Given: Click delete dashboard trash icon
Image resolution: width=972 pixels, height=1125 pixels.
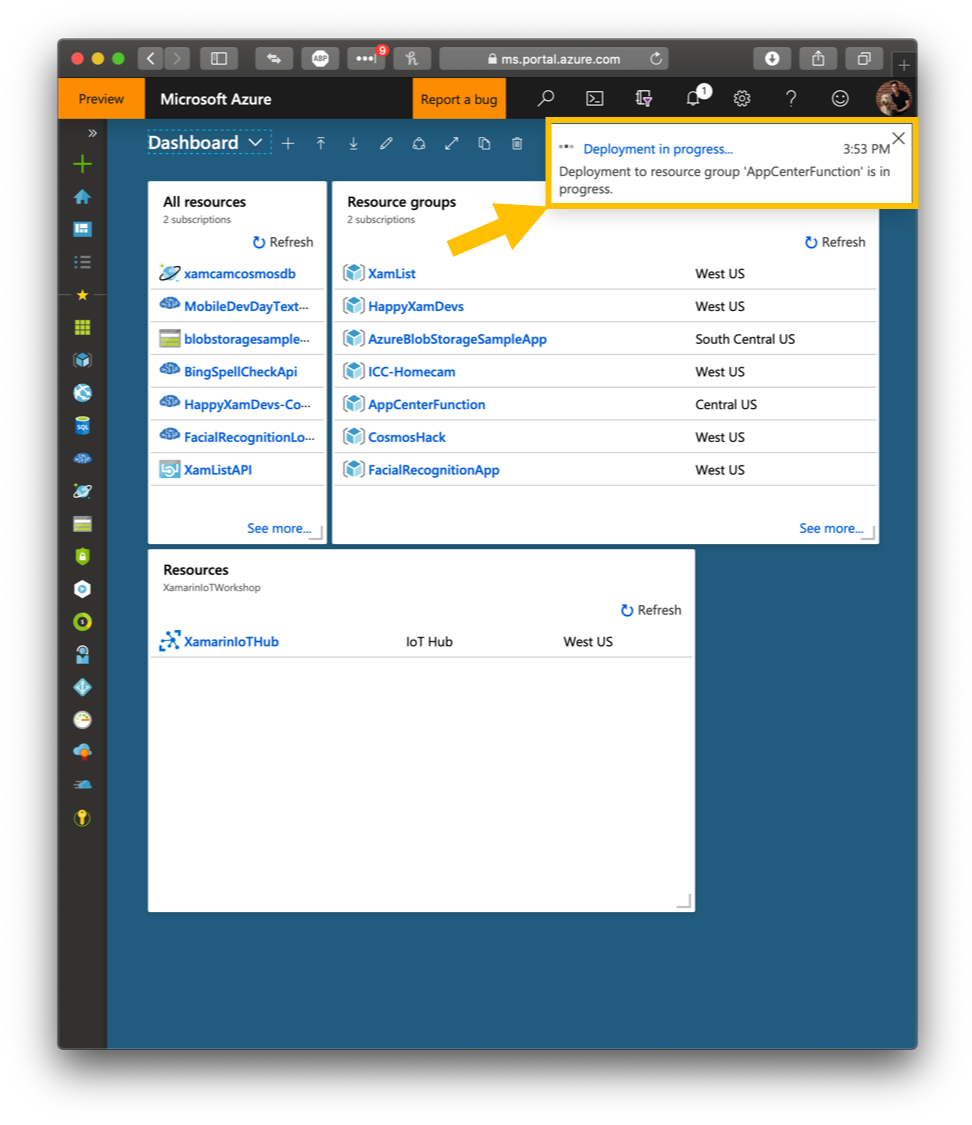Looking at the screenshot, I should [x=517, y=143].
